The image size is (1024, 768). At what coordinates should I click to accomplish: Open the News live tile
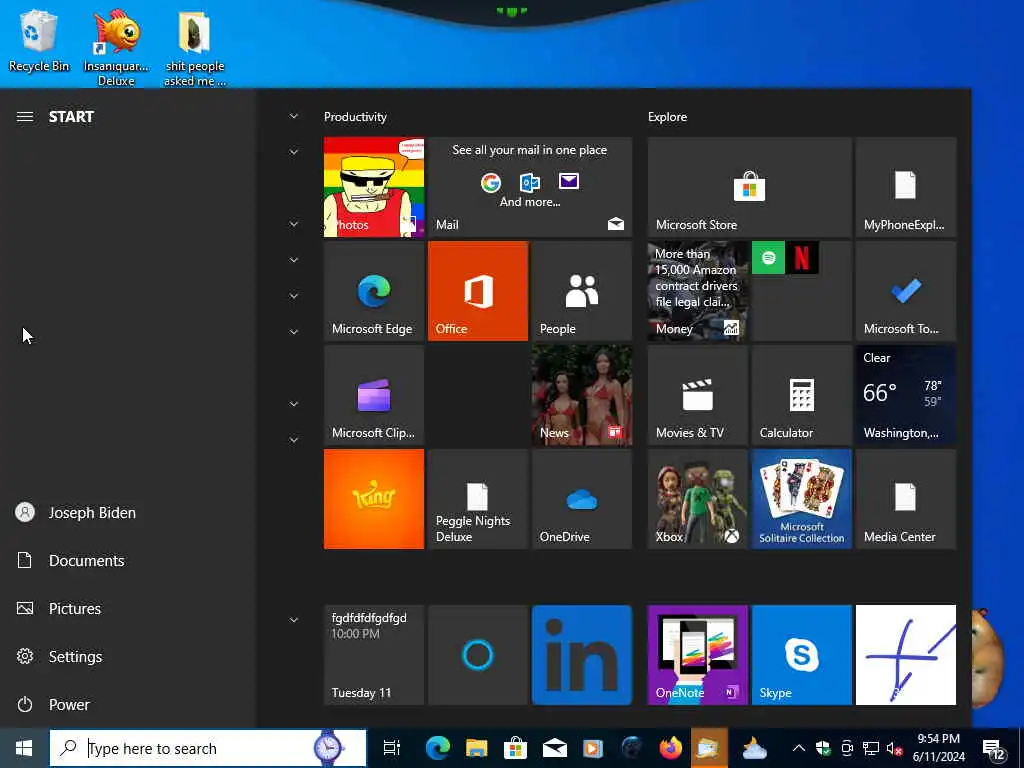(582, 395)
